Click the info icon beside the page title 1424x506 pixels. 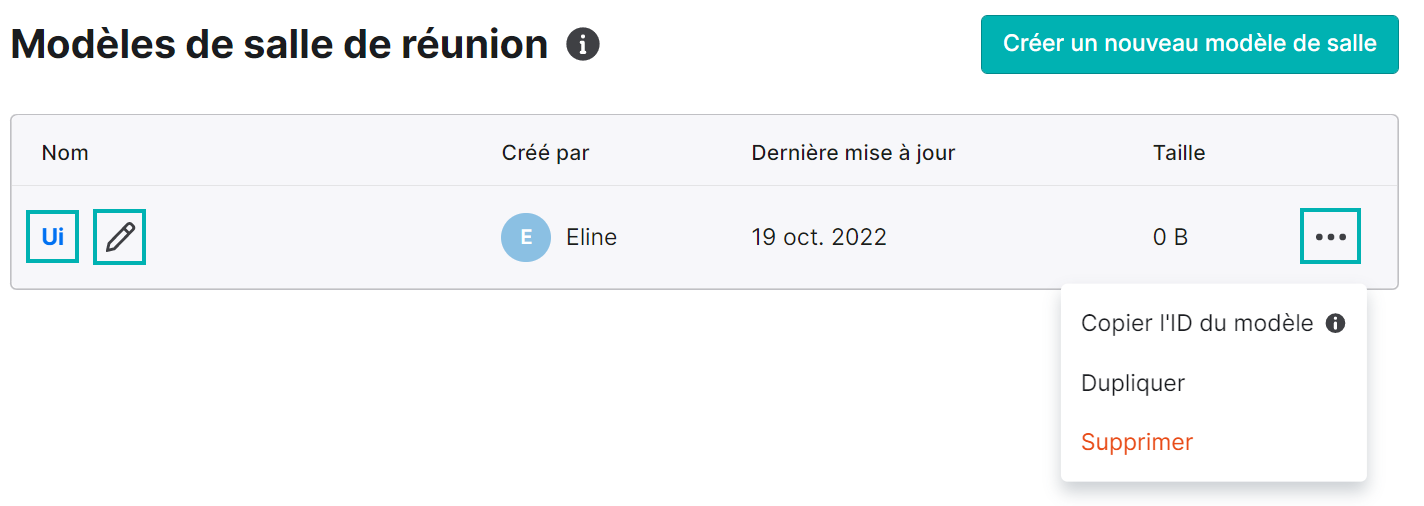tap(583, 44)
